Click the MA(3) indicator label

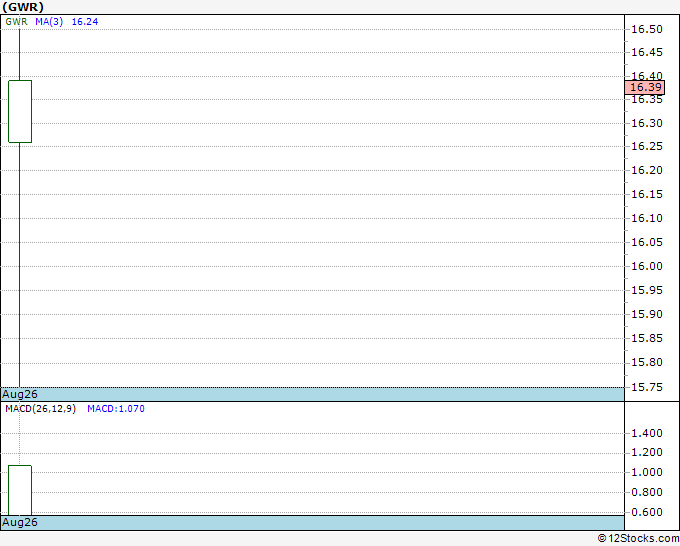[49, 22]
